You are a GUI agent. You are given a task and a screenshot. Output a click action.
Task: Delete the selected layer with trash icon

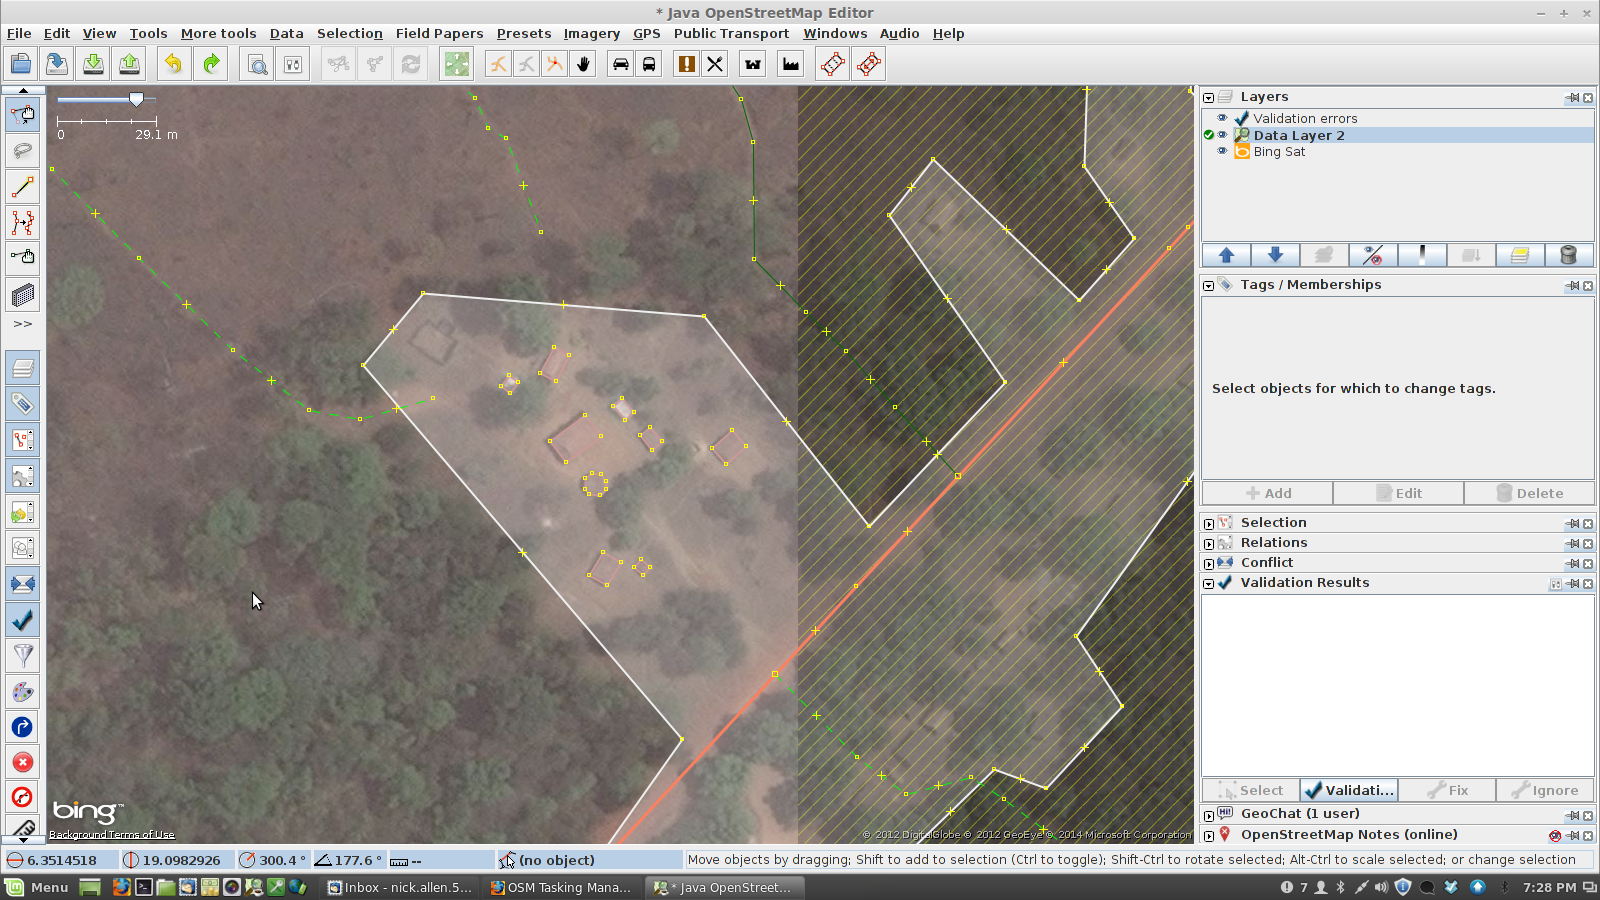(1568, 255)
